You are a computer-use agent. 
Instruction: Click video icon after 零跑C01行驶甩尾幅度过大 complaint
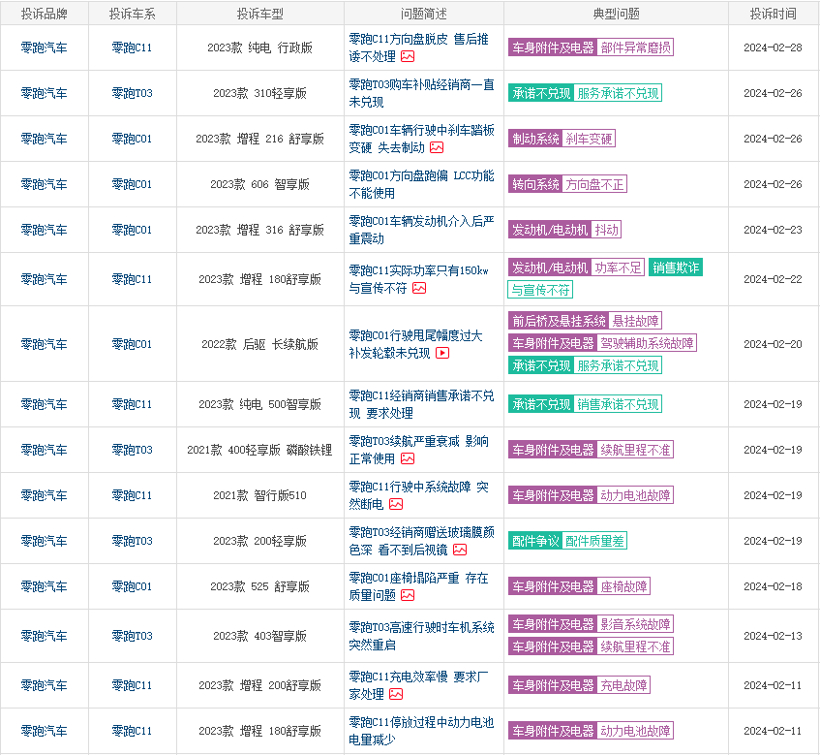[x=442, y=353]
